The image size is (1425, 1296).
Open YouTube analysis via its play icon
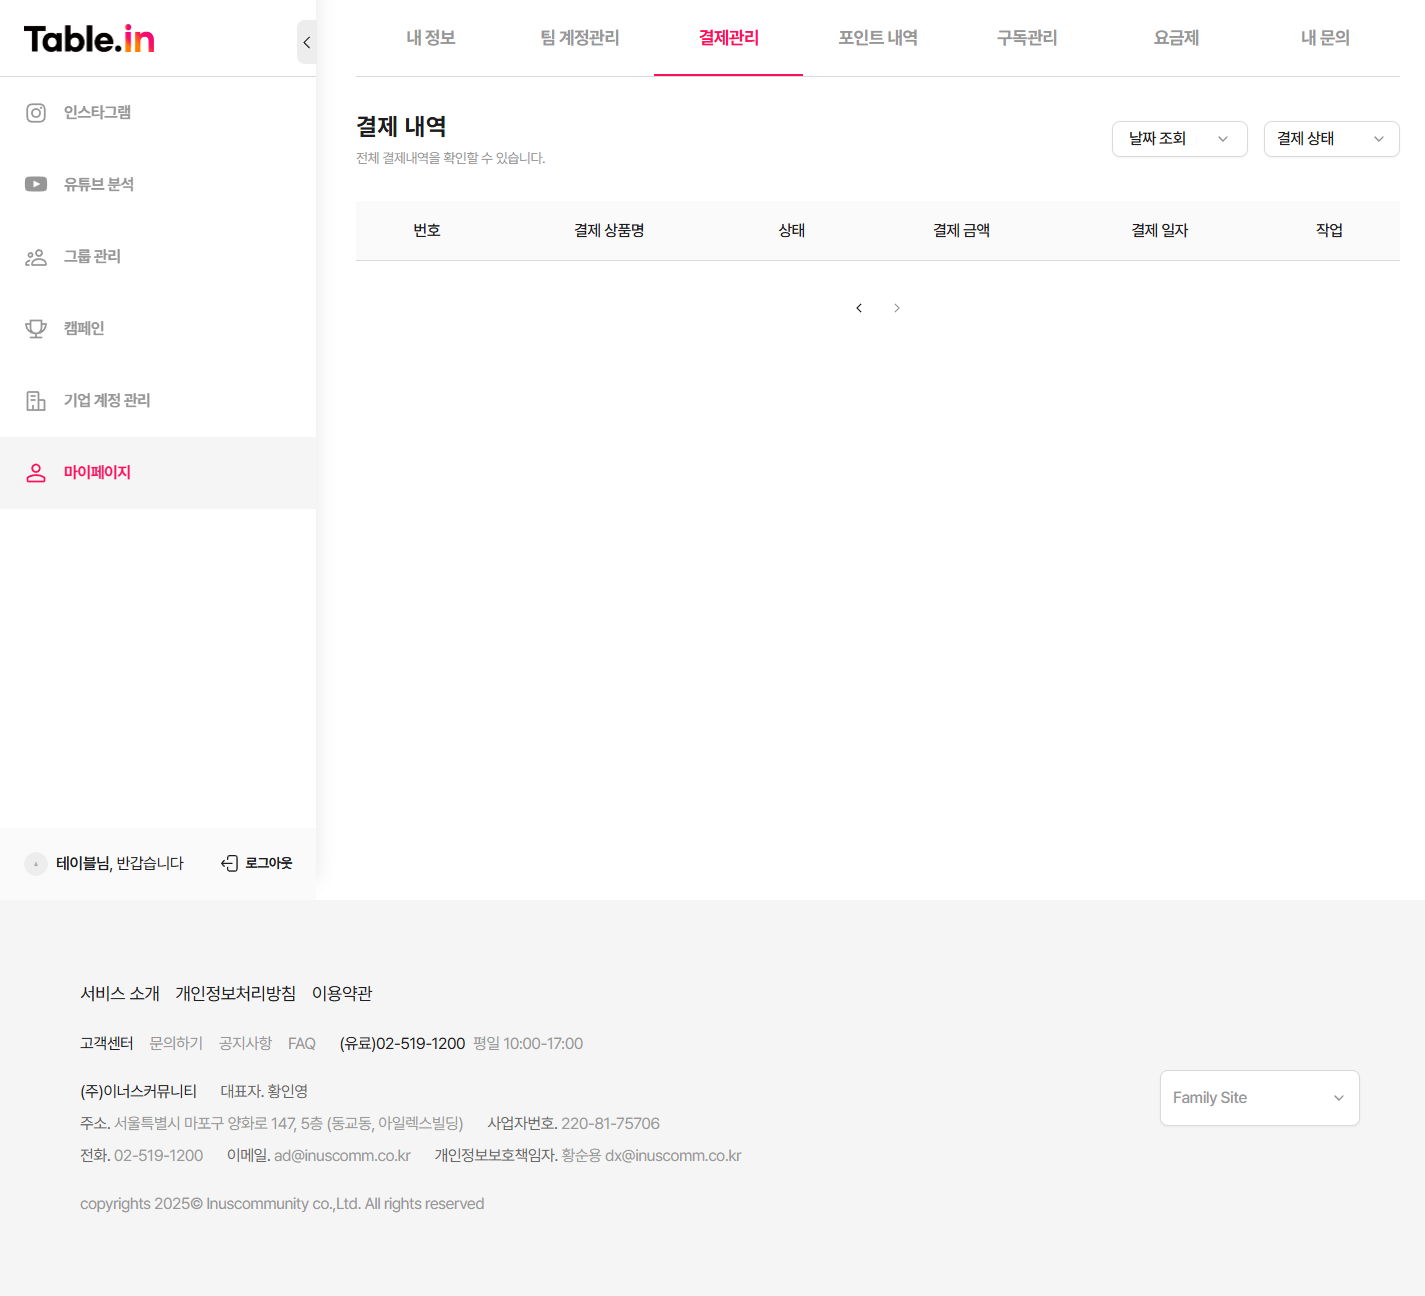(36, 184)
